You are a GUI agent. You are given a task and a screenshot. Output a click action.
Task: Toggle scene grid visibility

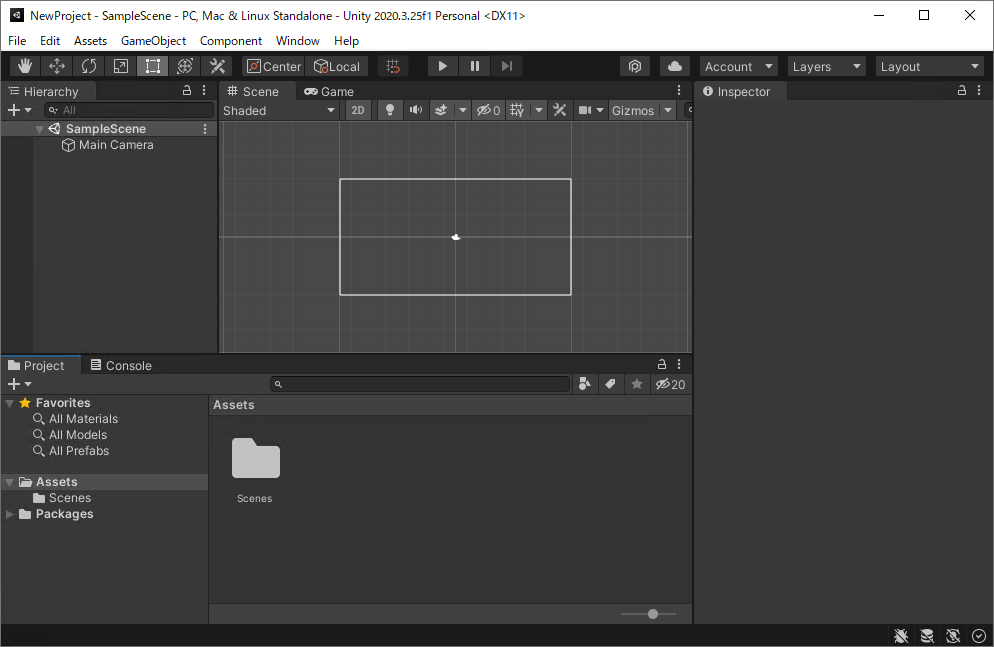[x=517, y=110]
